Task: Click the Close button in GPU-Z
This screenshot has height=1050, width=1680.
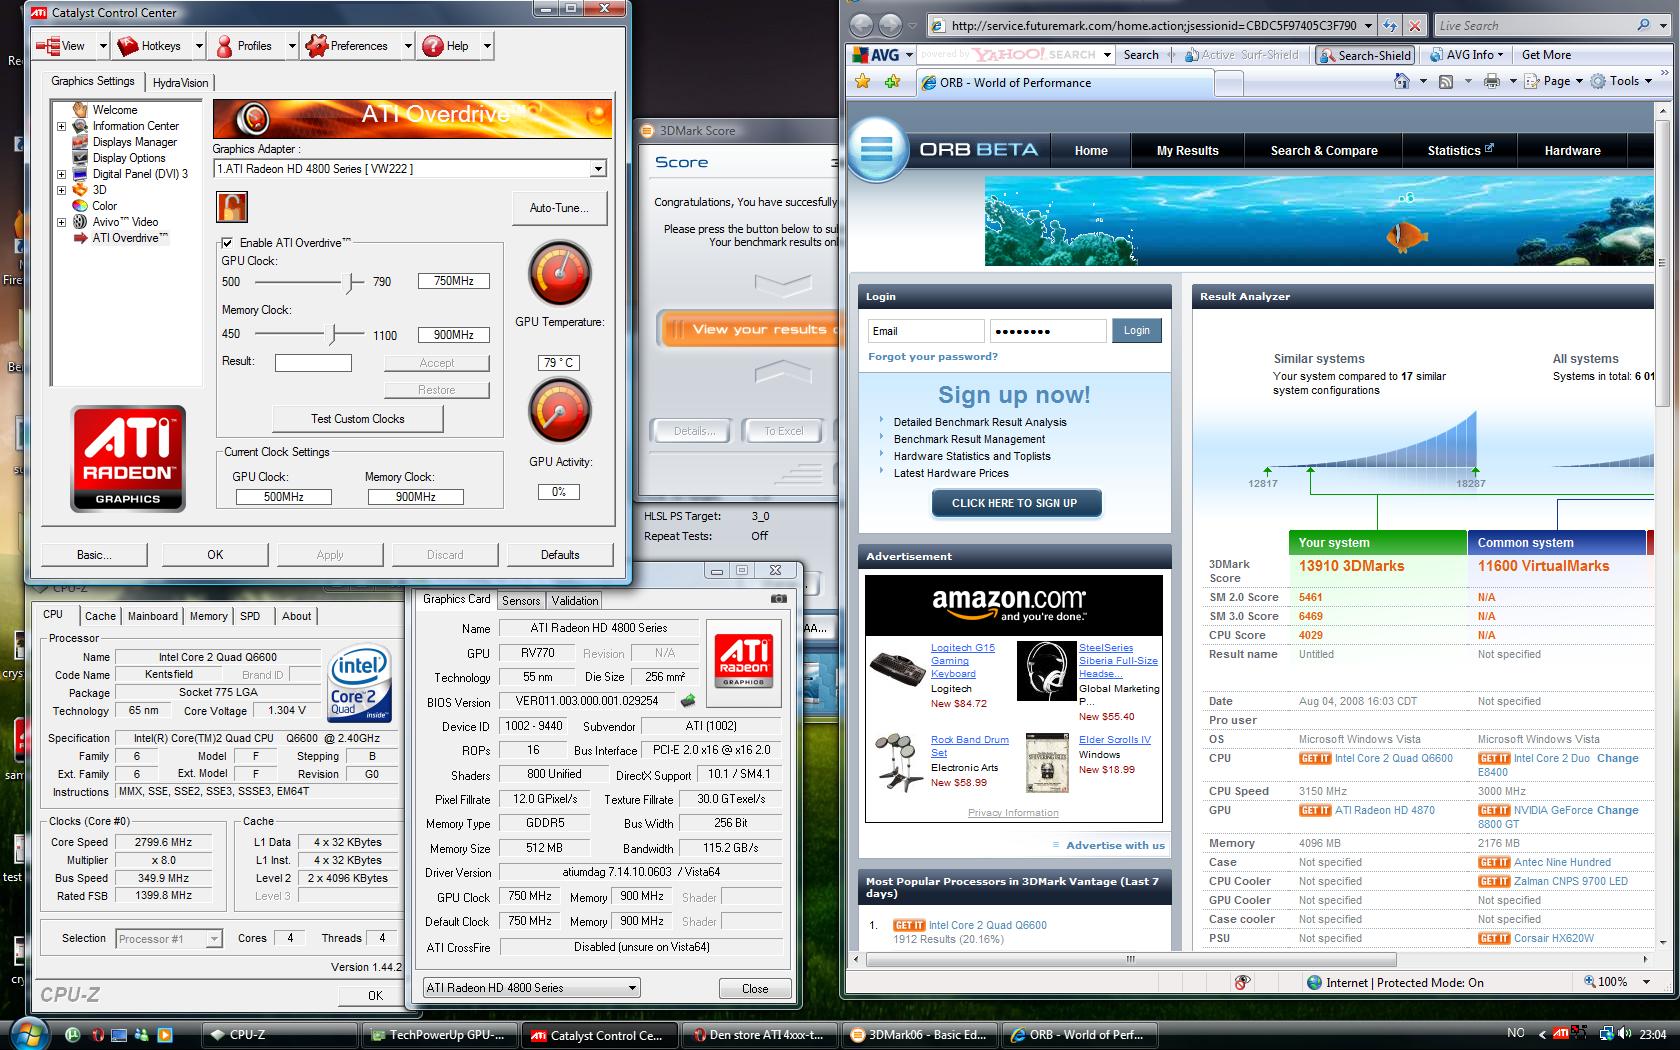Action: click(x=755, y=989)
